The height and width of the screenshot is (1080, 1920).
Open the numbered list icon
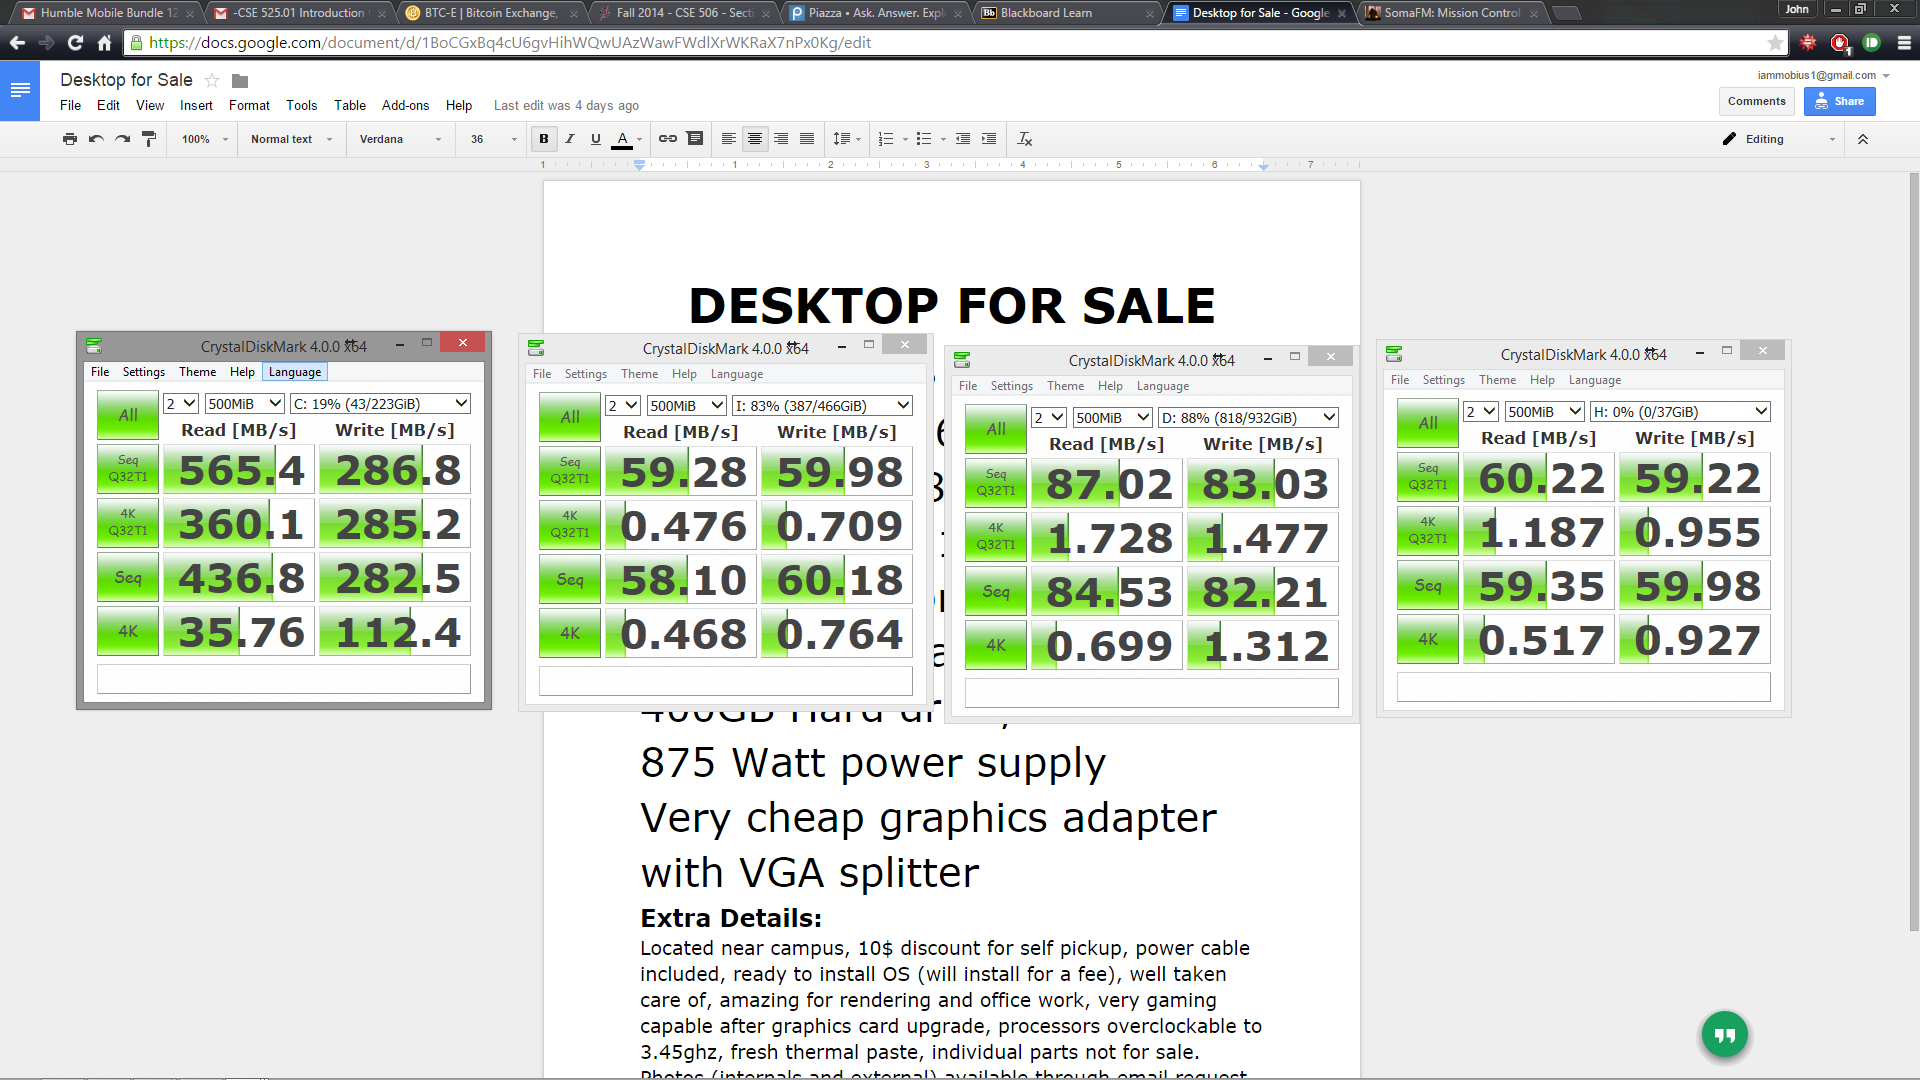click(886, 139)
